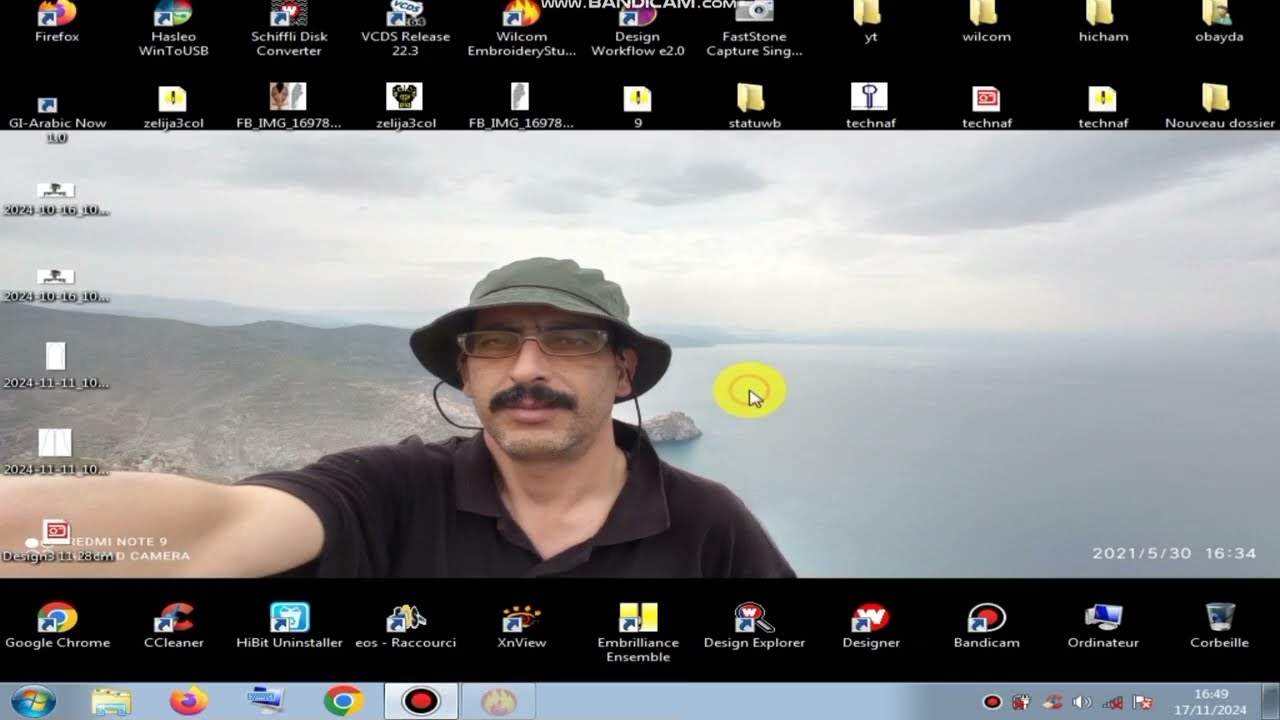Select the eos - Raccourci shortcut
This screenshot has width=1280, height=720.
tap(405, 626)
